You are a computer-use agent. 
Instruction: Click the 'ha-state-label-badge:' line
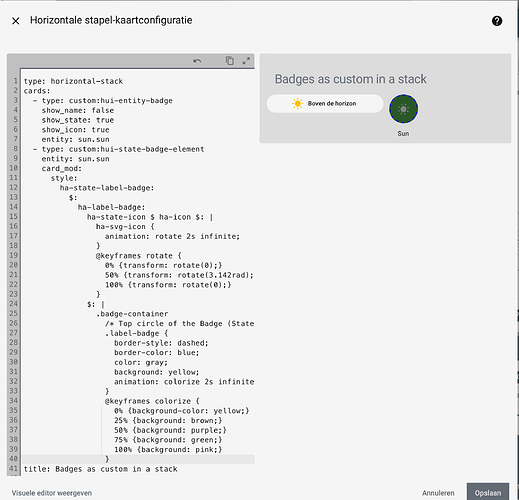point(107,188)
